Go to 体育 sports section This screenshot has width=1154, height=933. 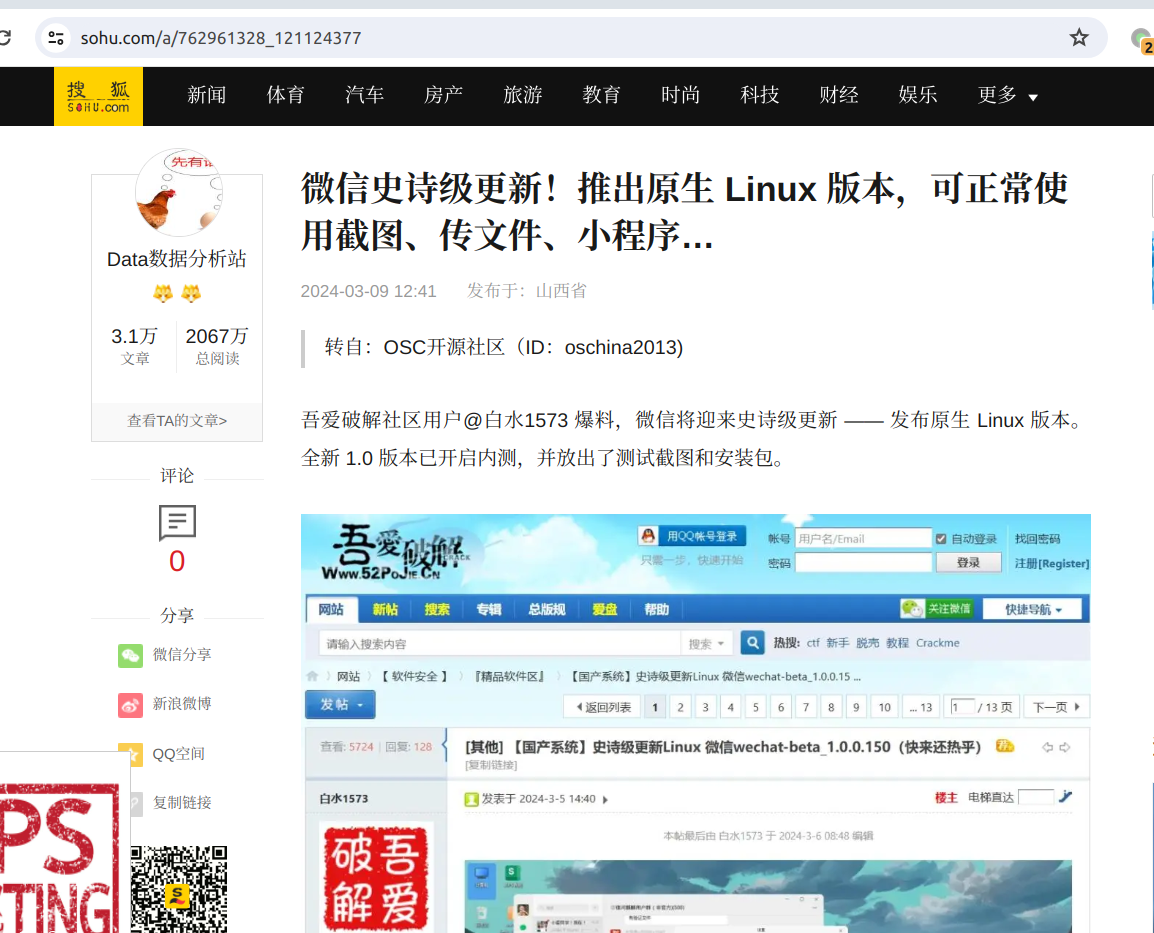click(x=286, y=95)
